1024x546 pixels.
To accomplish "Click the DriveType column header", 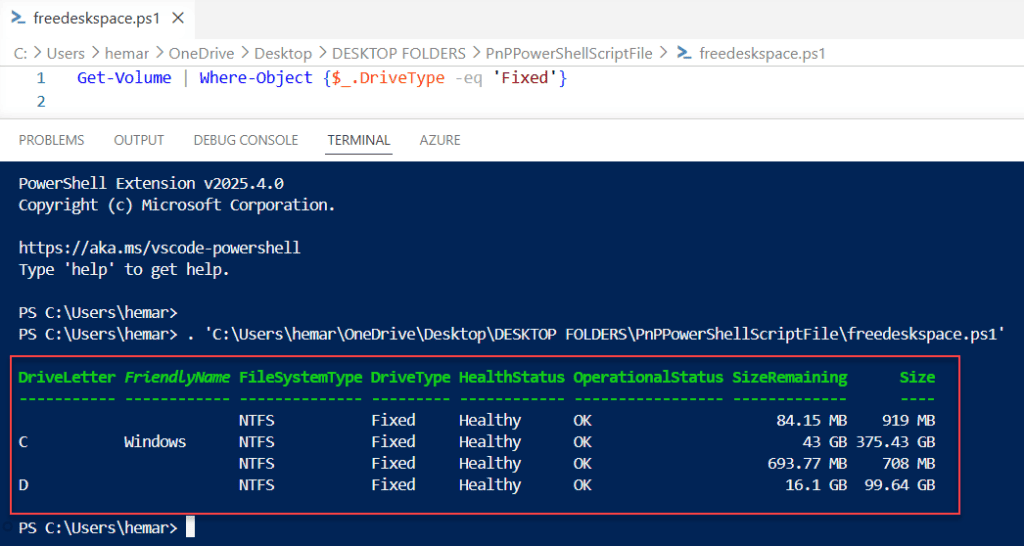I will coord(410,377).
